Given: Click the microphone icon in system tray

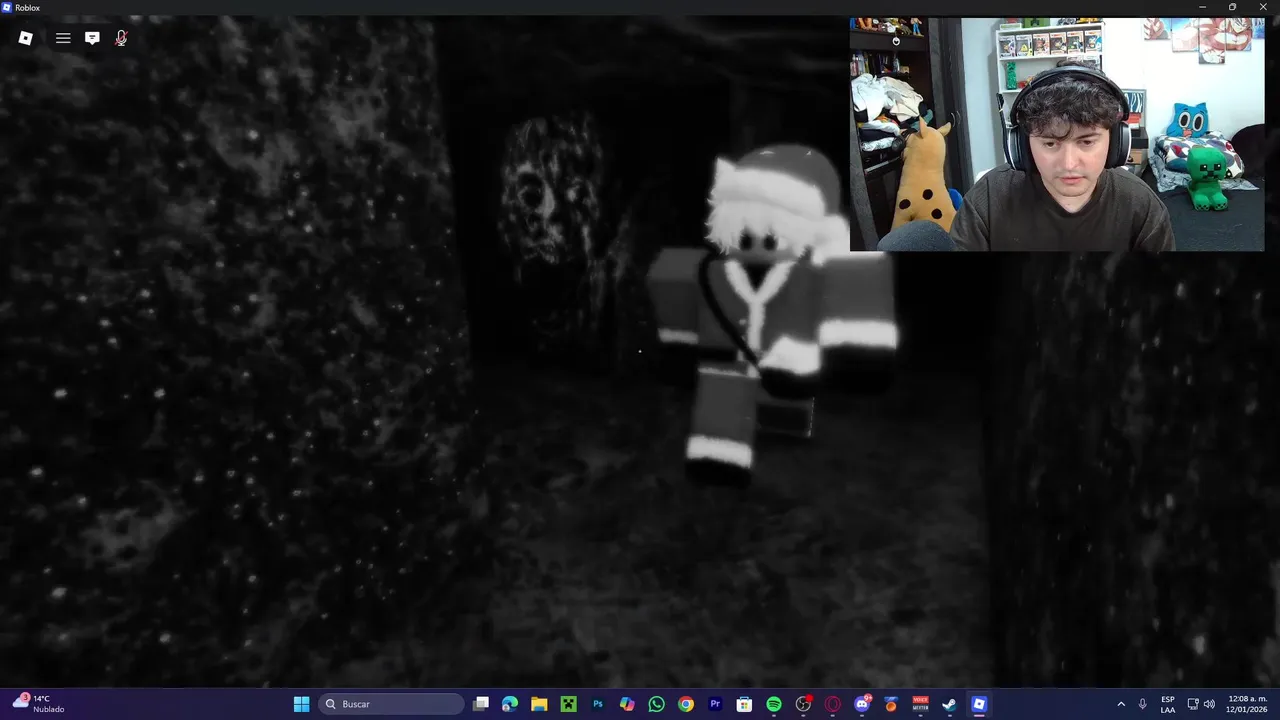Looking at the screenshot, I should click(1143, 704).
